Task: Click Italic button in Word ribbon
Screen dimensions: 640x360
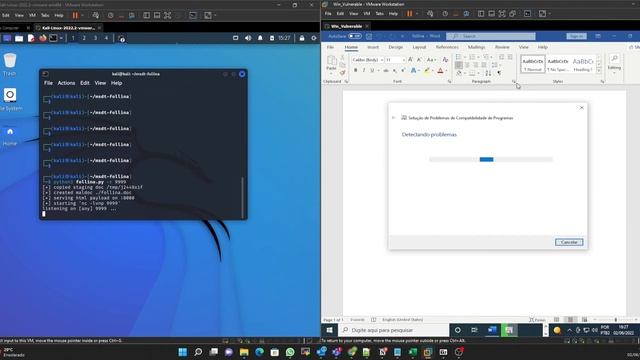Action: [364, 71]
